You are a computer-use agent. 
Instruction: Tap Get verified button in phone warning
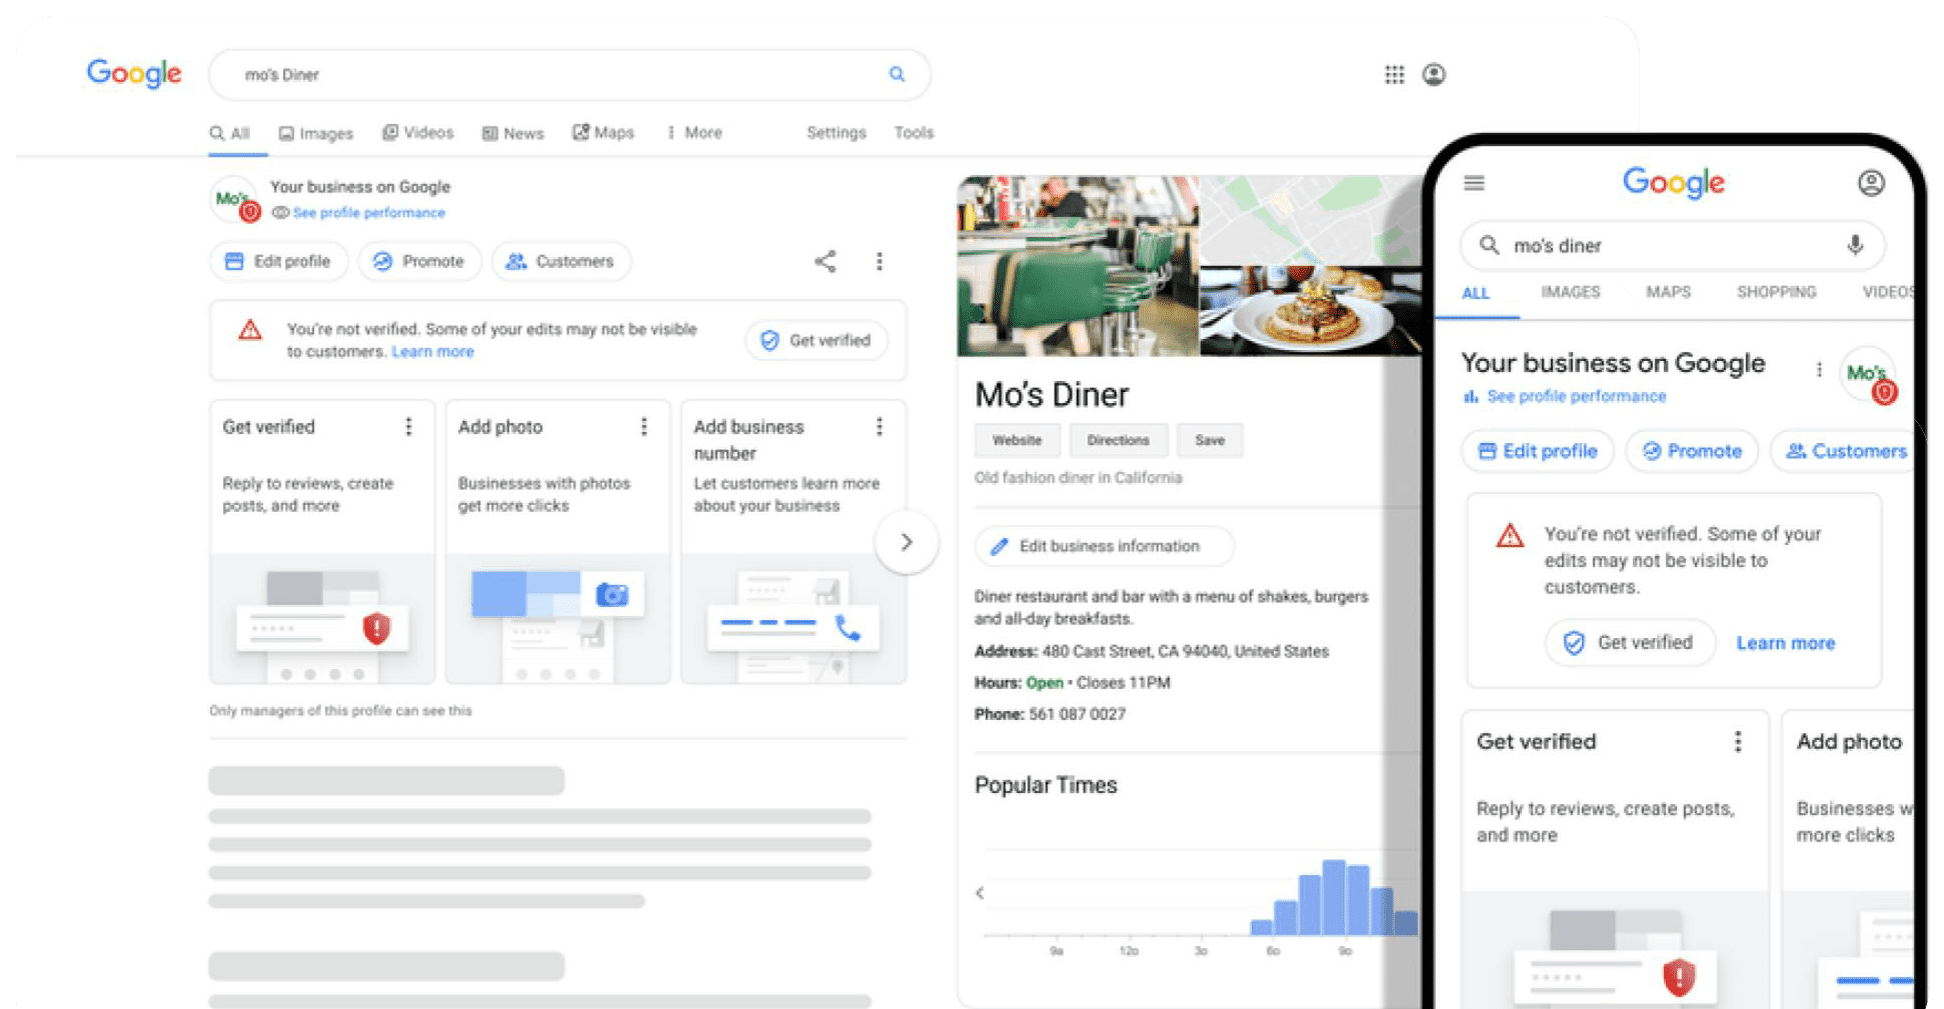(1630, 643)
